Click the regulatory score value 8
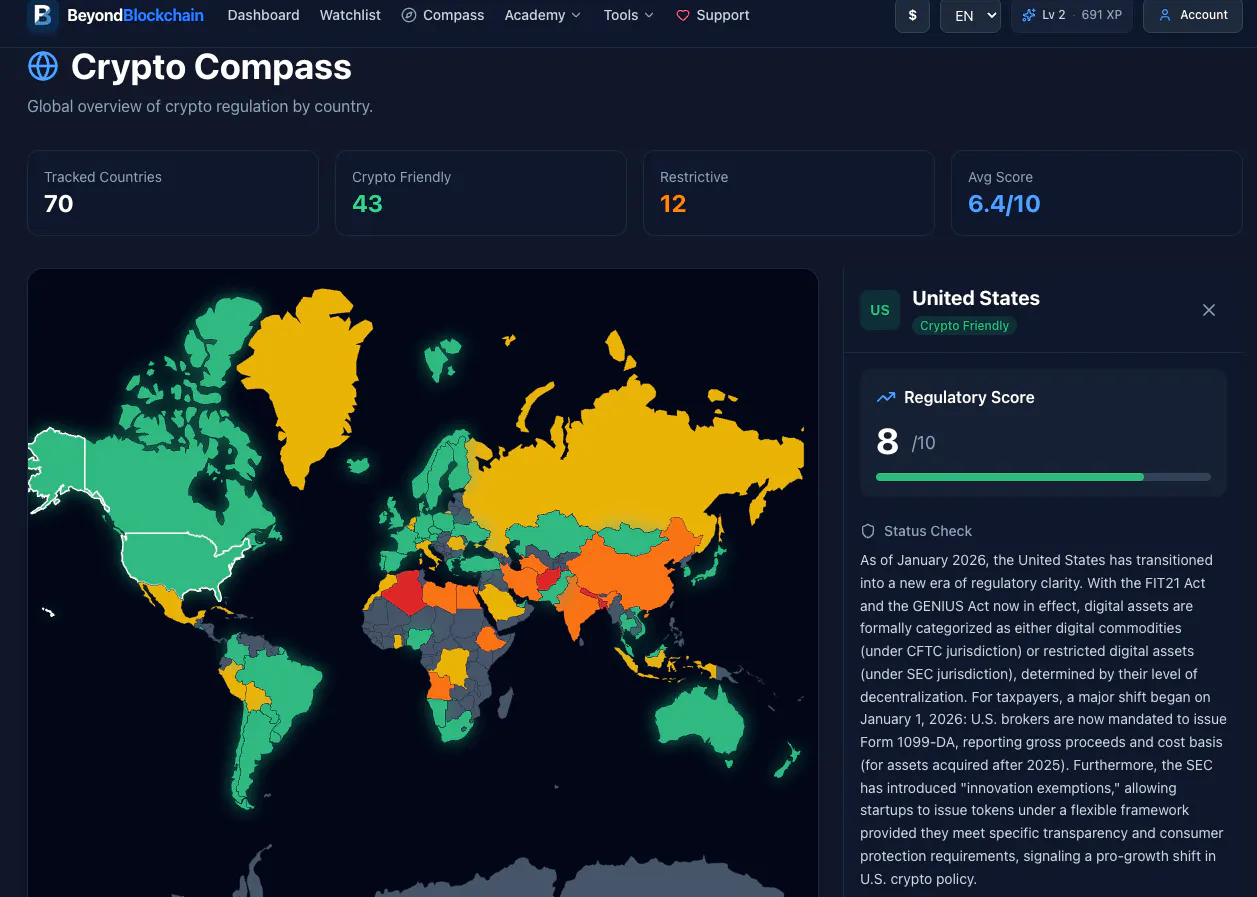1257x897 pixels. (x=887, y=441)
